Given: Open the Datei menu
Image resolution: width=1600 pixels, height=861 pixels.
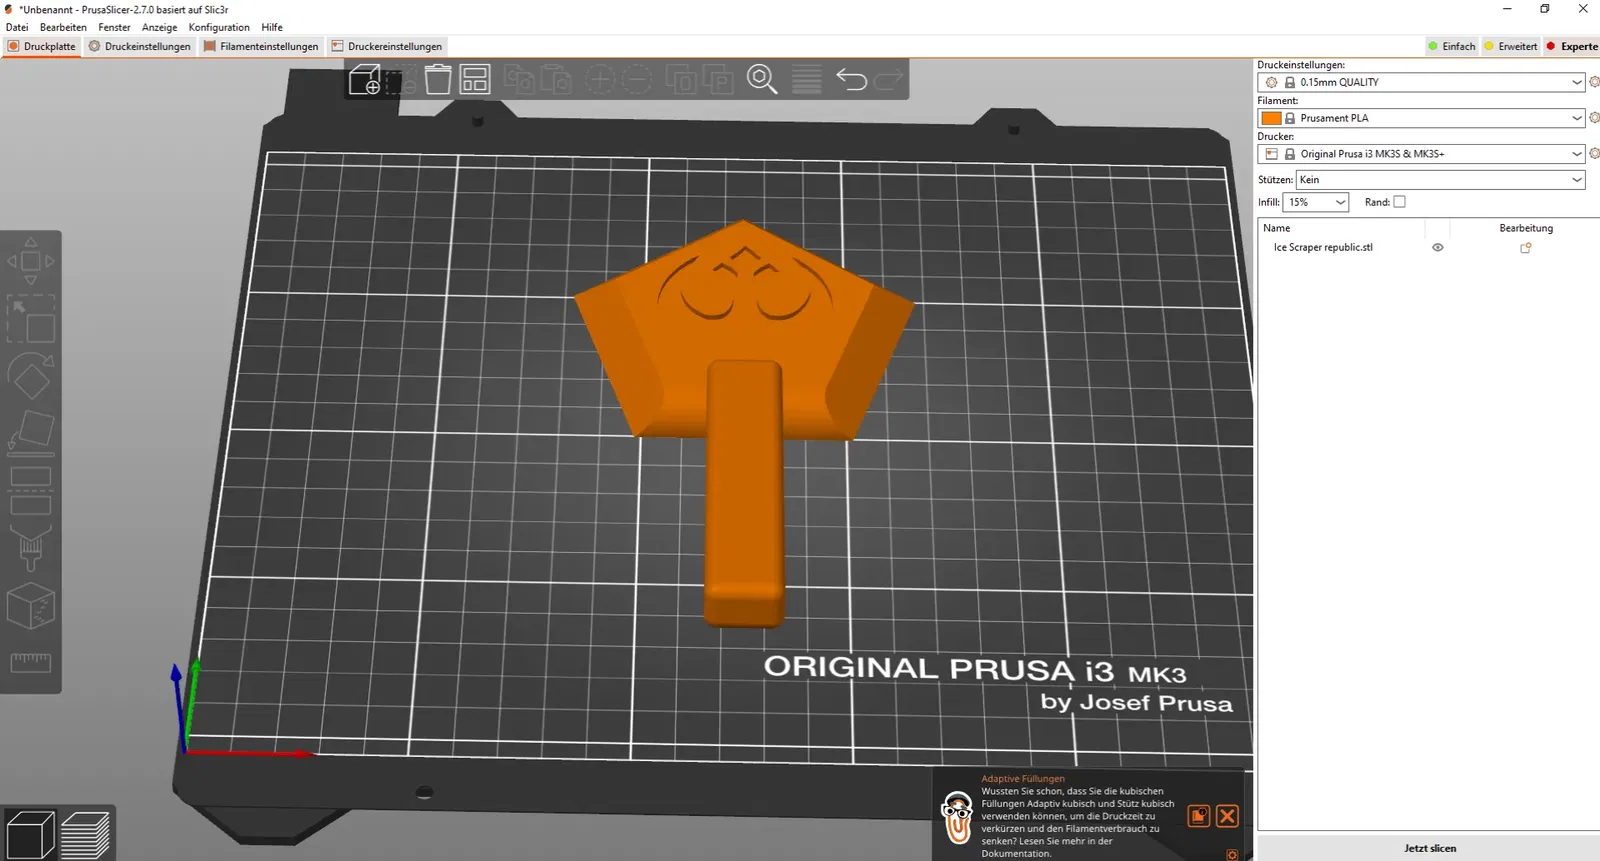Looking at the screenshot, I should click(x=17, y=27).
